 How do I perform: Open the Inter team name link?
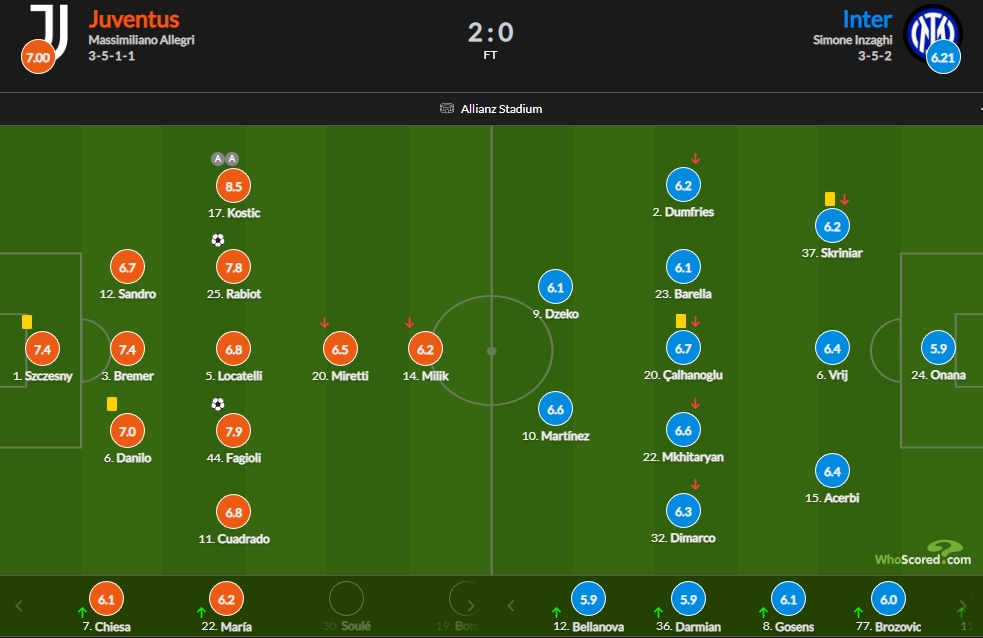click(867, 19)
